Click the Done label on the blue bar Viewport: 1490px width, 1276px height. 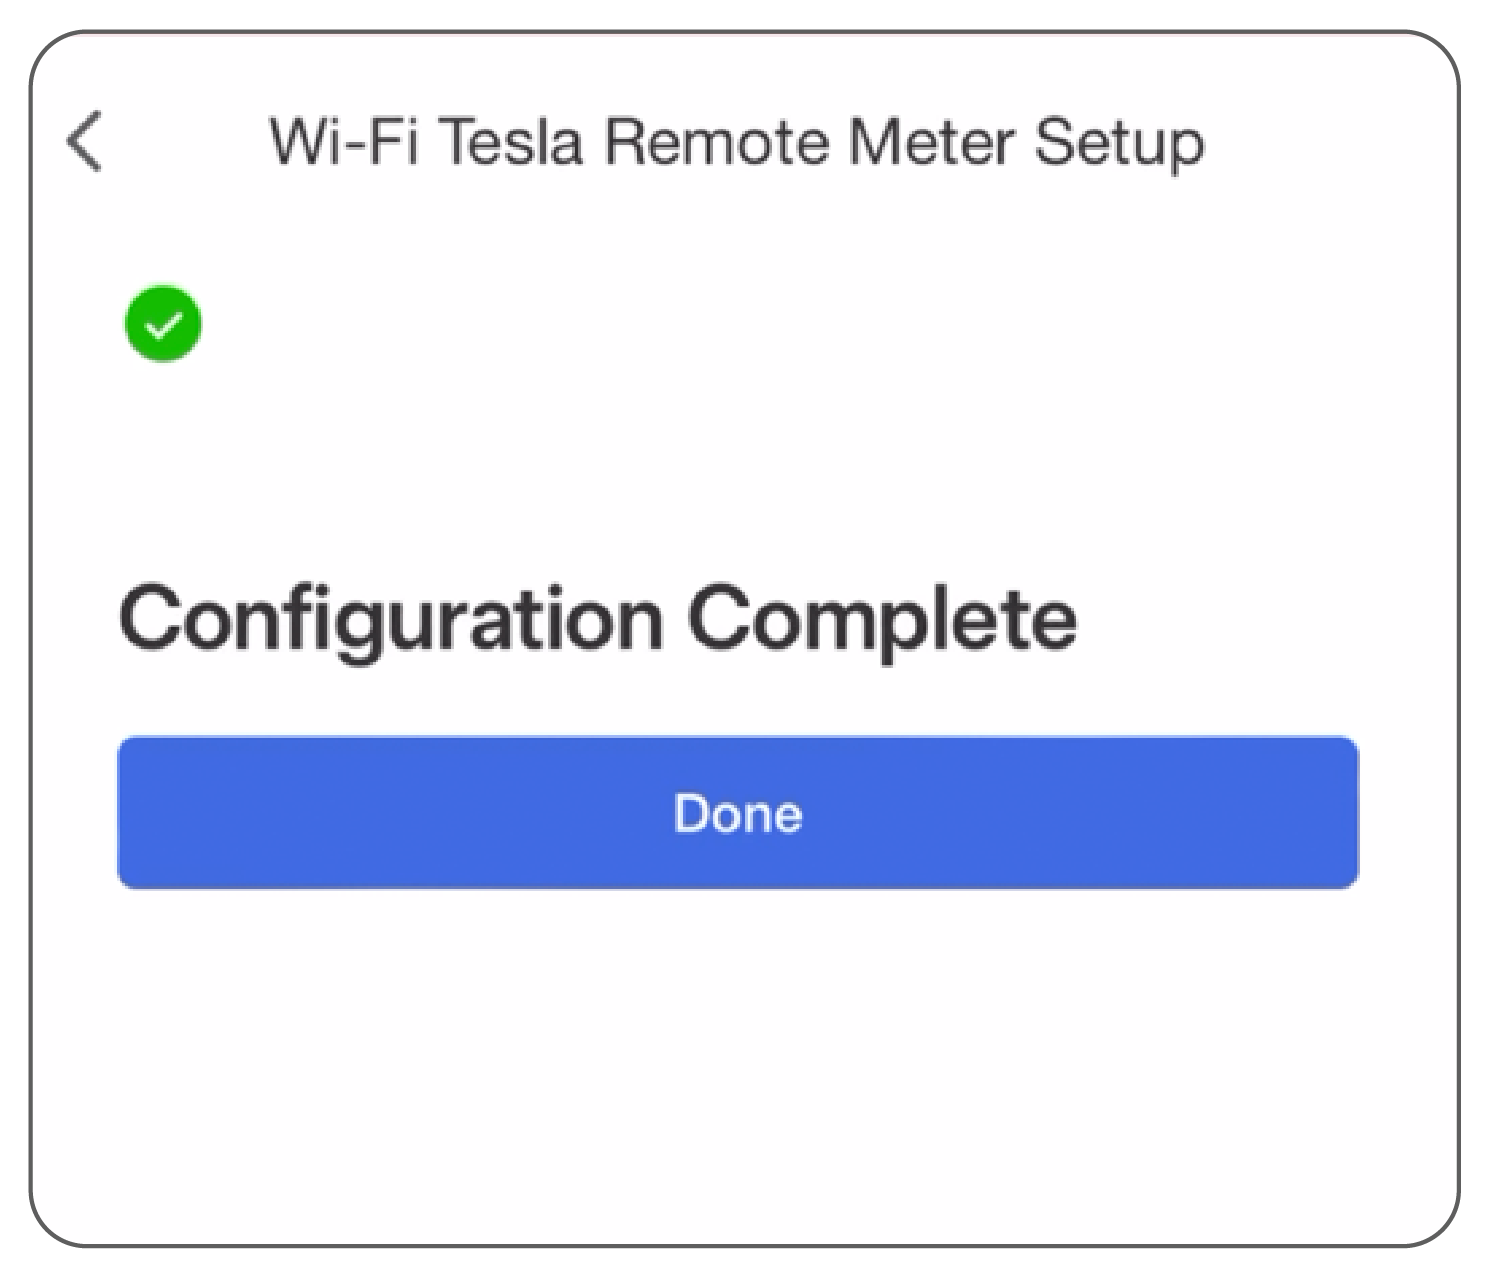[x=738, y=813]
